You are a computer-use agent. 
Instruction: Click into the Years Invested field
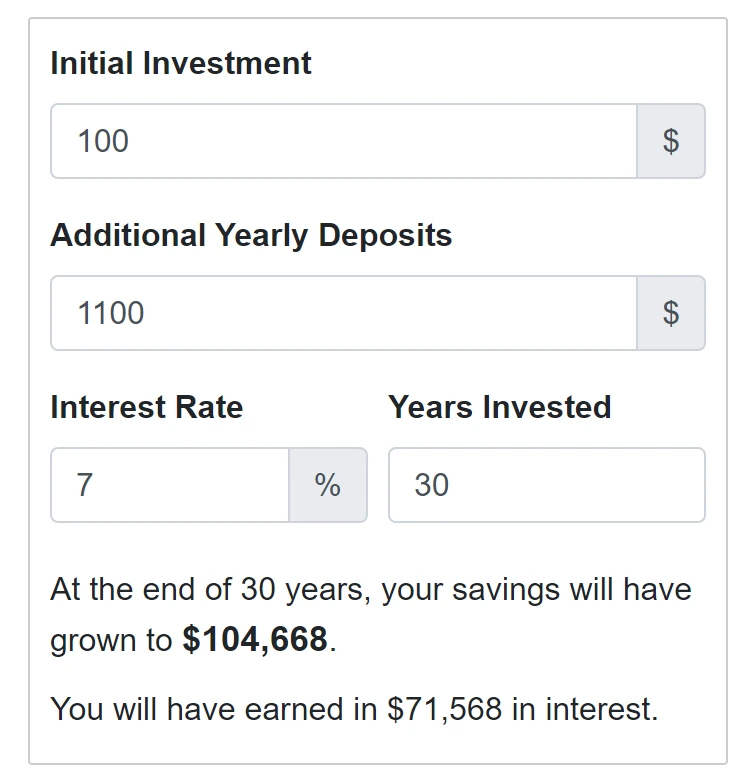point(546,485)
